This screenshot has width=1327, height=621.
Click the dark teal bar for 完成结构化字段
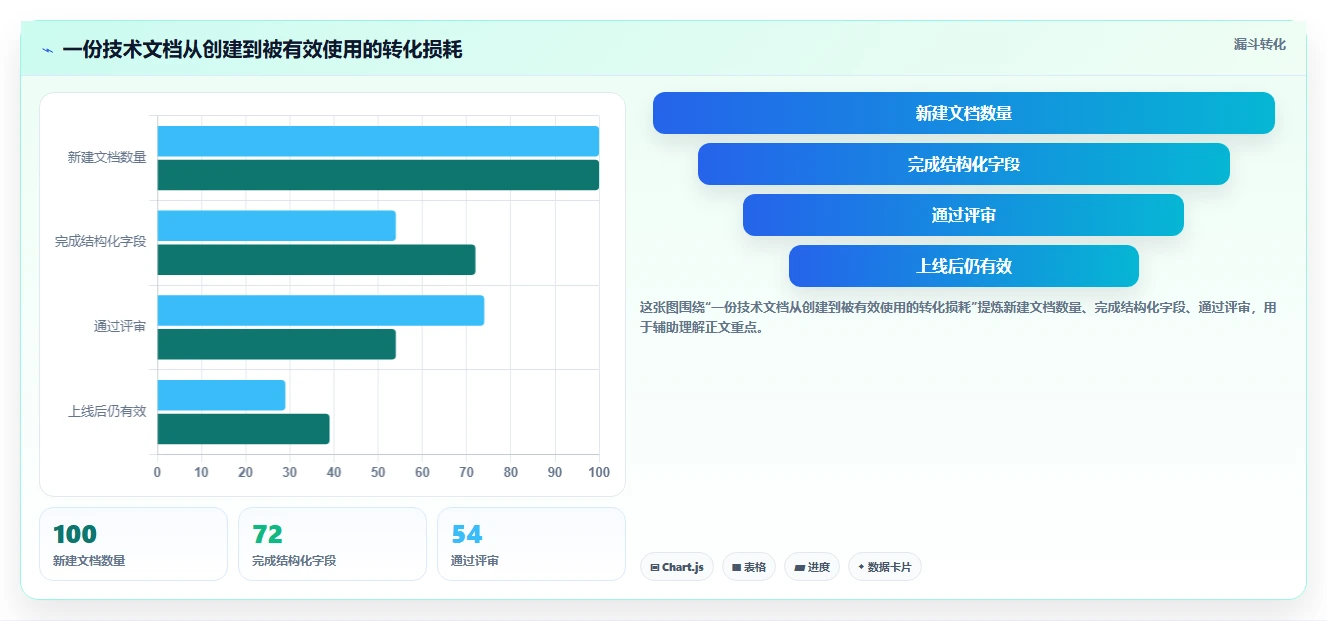pyautogui.click(x=316, y=260)
